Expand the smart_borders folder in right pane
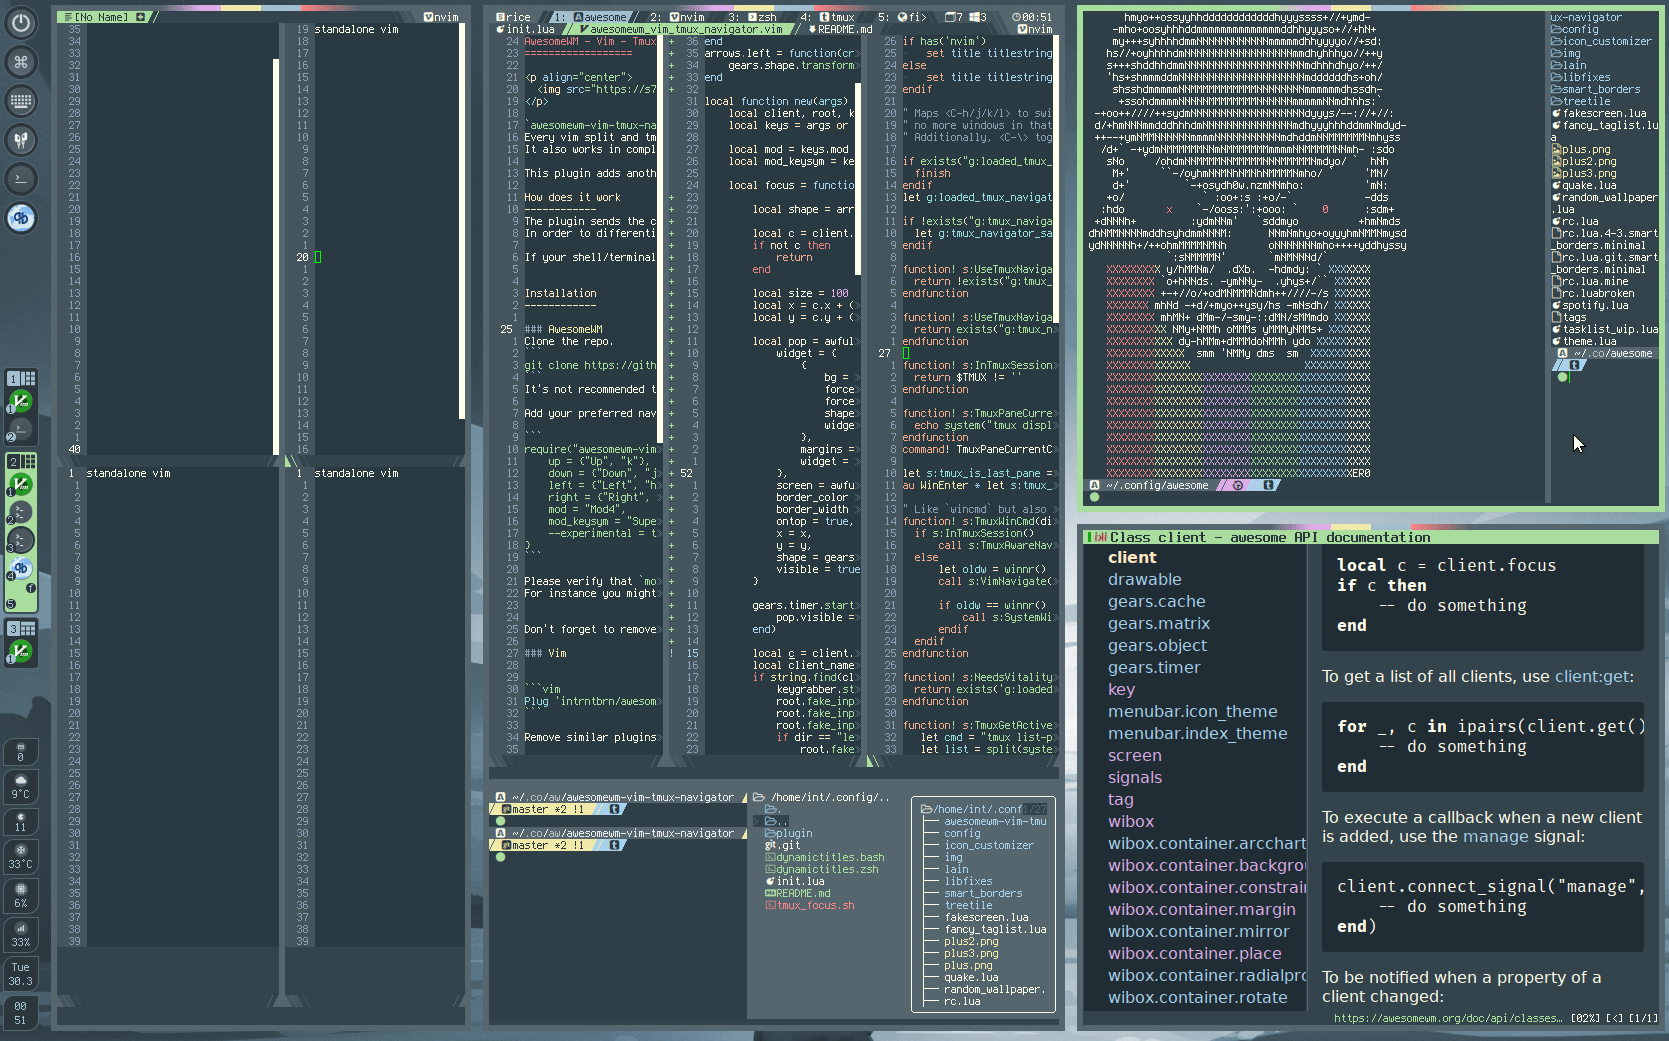This screenshot has height=1041, width=1669. (x=1600, y=89)
